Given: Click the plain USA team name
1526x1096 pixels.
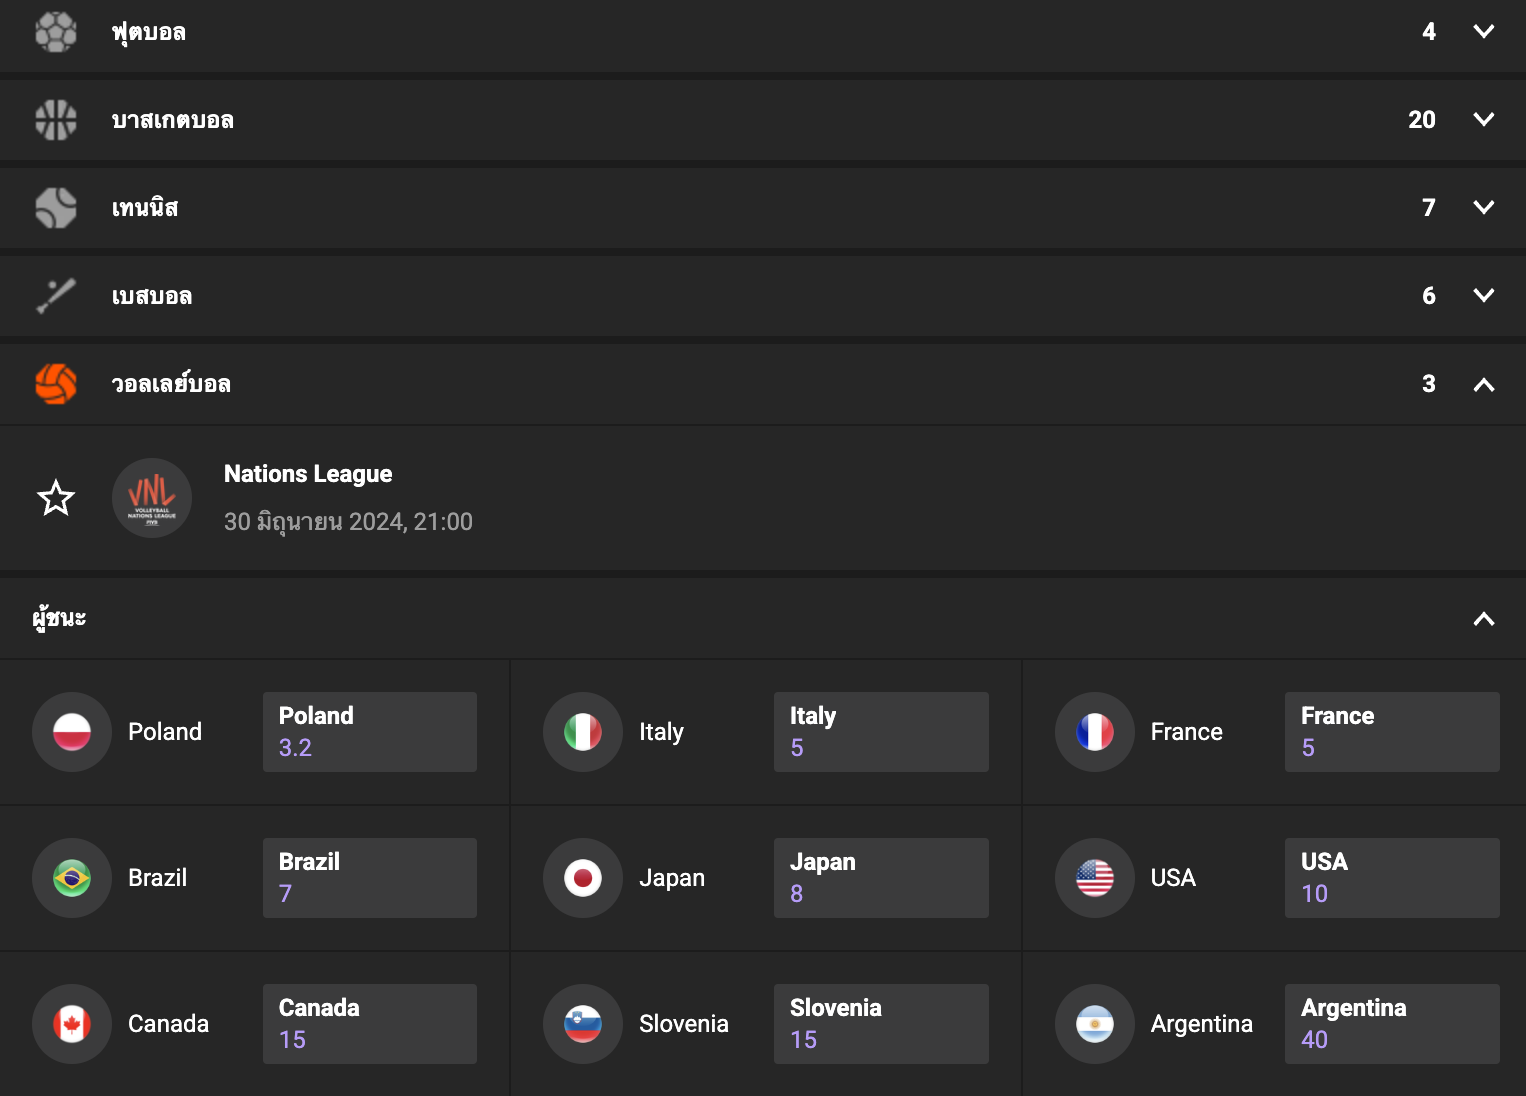Looking at the screenshot, I should 1173,878.
